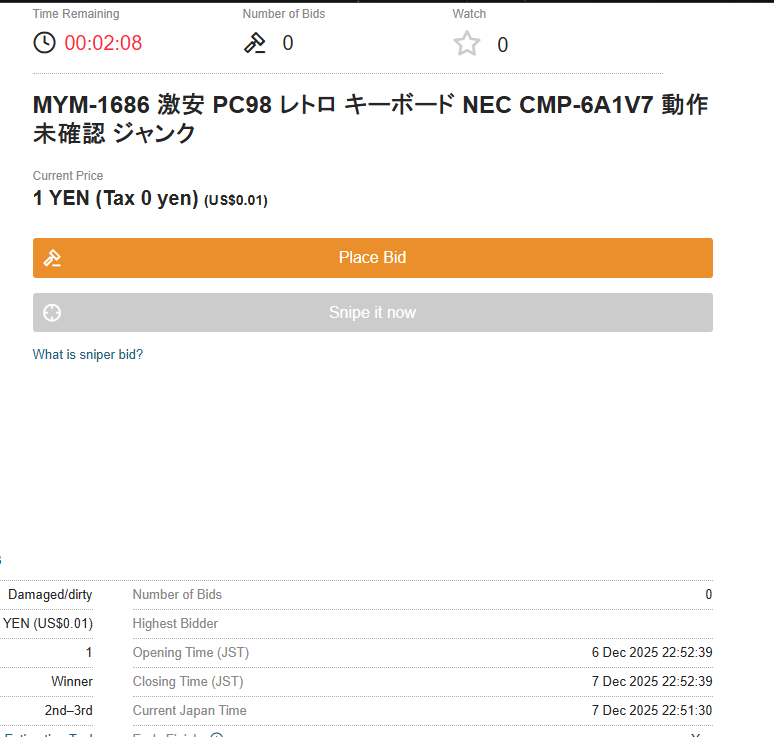Click the 2nd–3rd text in details table
This screenshot has width=774, height=737.
pyautogui.click(x=69, y=710)
